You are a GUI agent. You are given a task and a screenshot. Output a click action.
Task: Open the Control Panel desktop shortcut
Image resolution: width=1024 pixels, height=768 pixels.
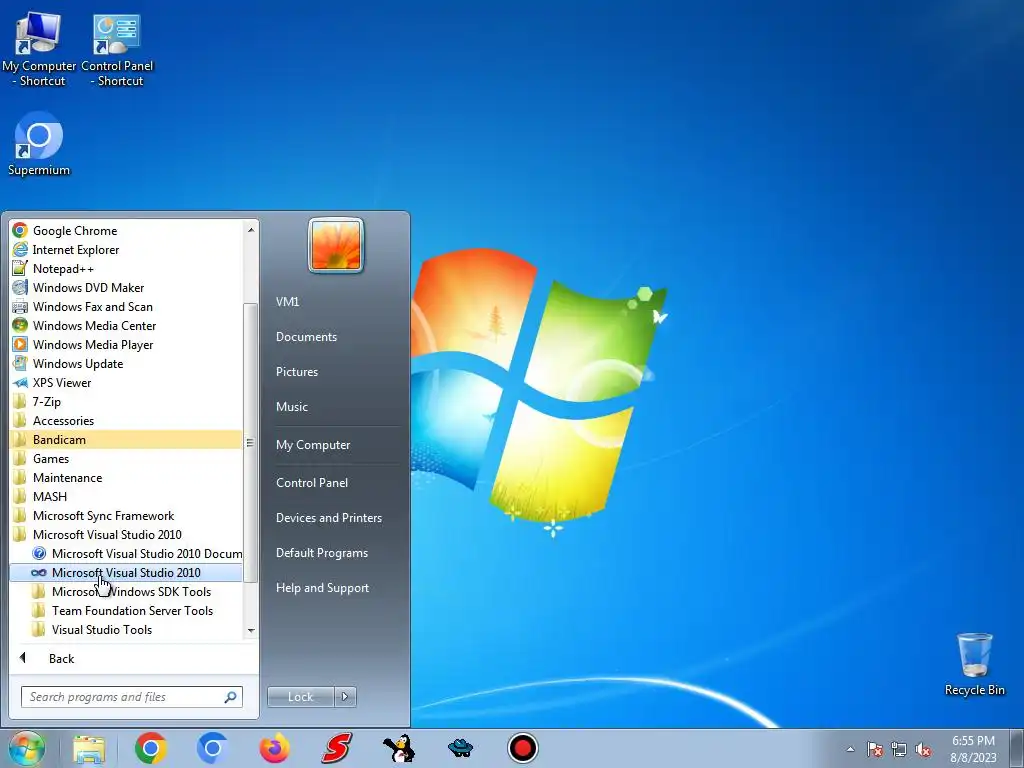[117, 50]
